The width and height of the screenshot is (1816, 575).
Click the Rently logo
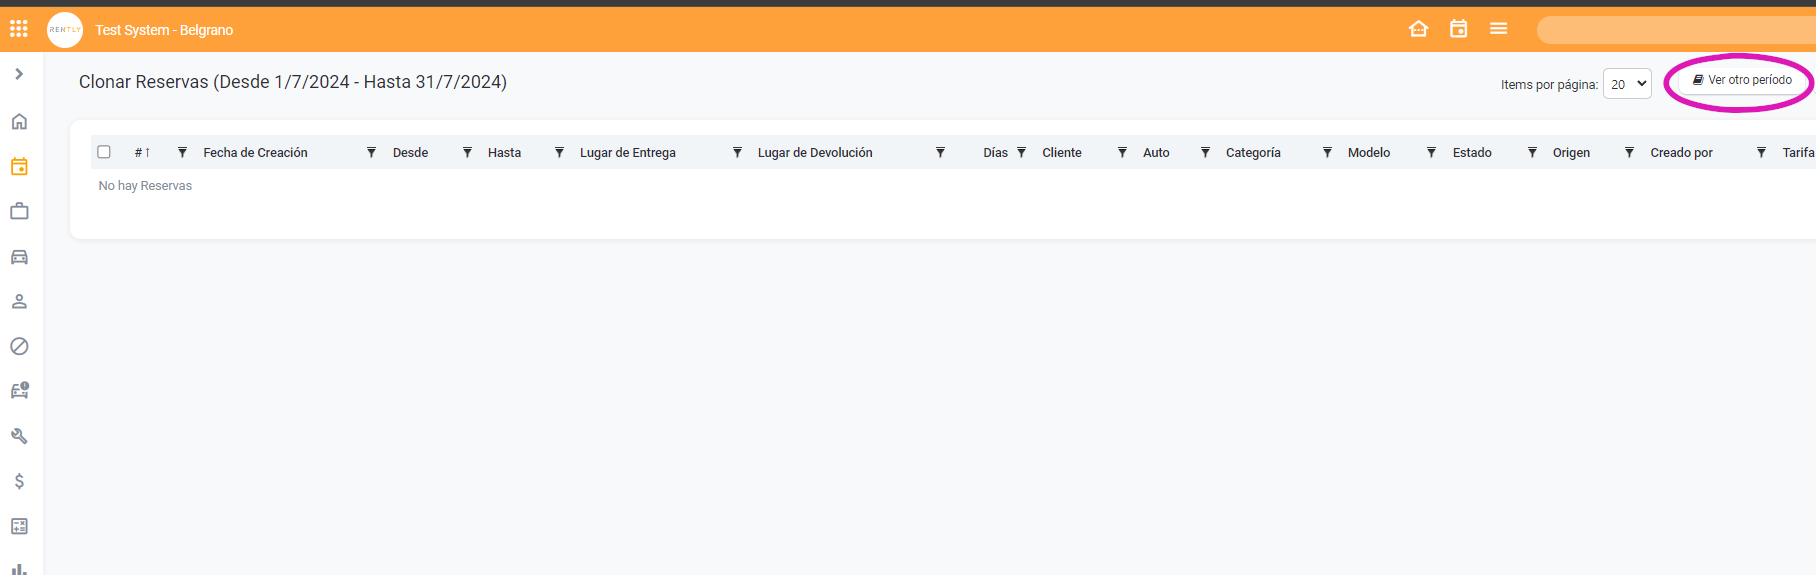pyautogui.click(x=65, y=30)
